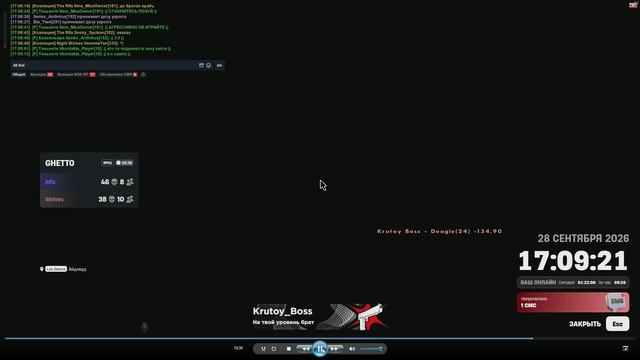Click the Wolves team row in GHETTO panel
This screenshot has width=640, height=360.
[89, 199]
